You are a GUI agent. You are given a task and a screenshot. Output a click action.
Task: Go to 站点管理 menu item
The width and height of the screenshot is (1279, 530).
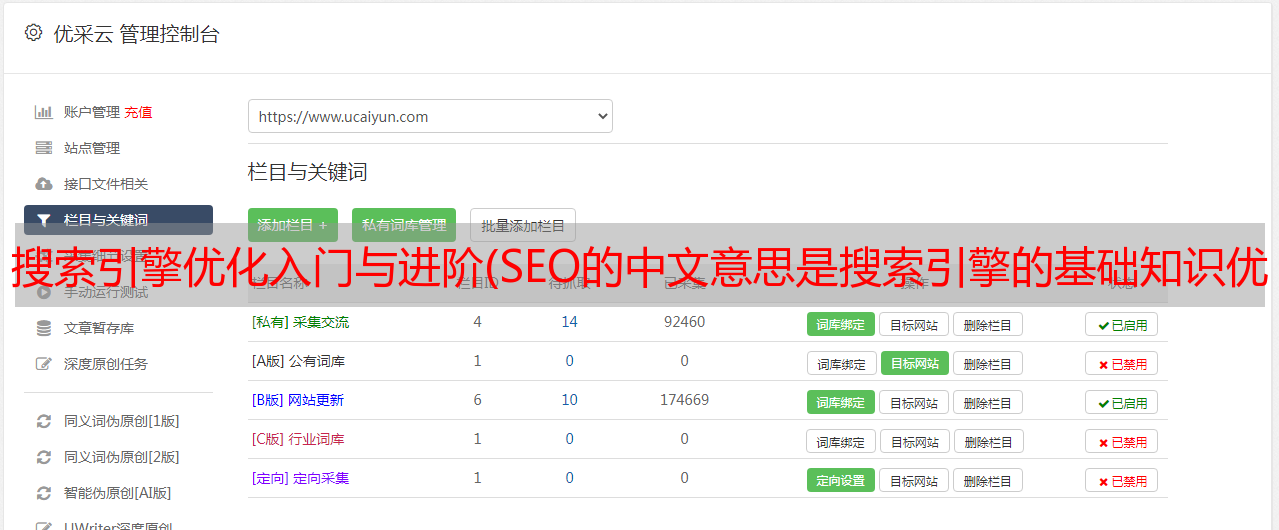click(x=92, y=148)
